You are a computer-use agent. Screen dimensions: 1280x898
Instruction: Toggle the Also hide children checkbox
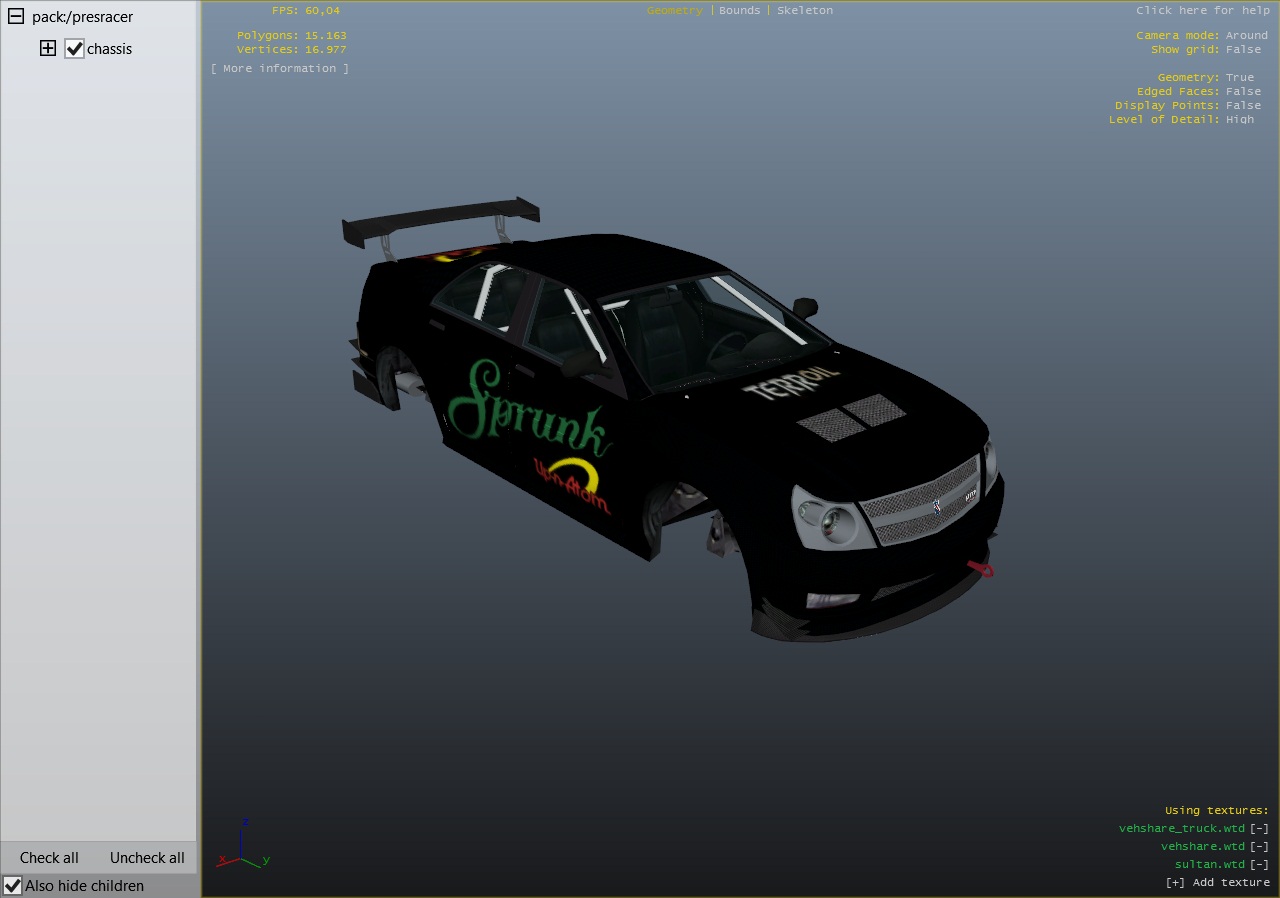point(12,885)
